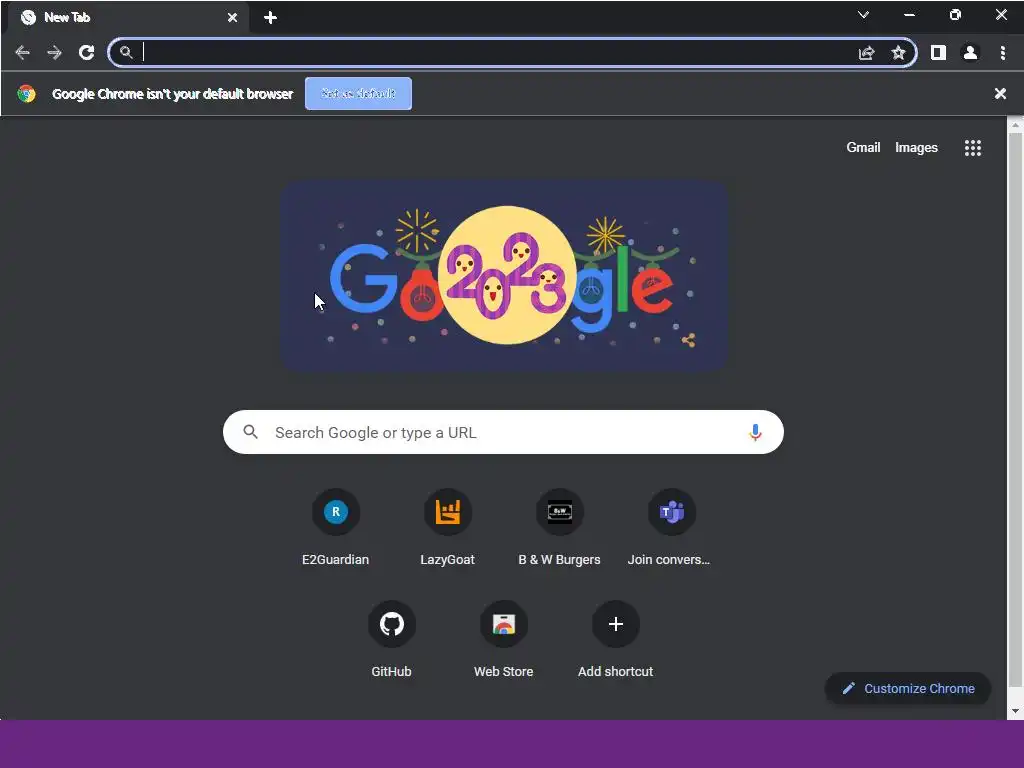Click the search icon in address bar
Image resolution: width=1024 pixels, height=768 pixels.
[126, 53]
